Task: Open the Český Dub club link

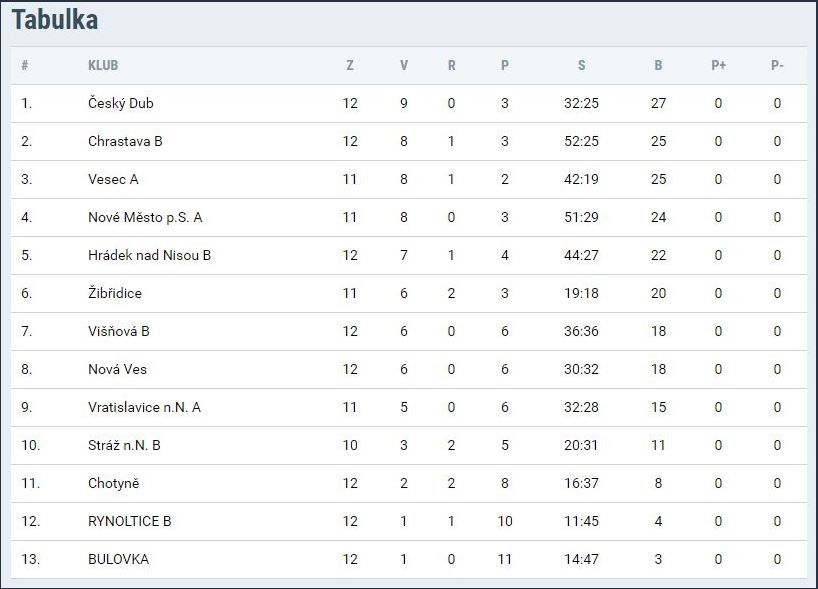Action: (x=121, y=103)
